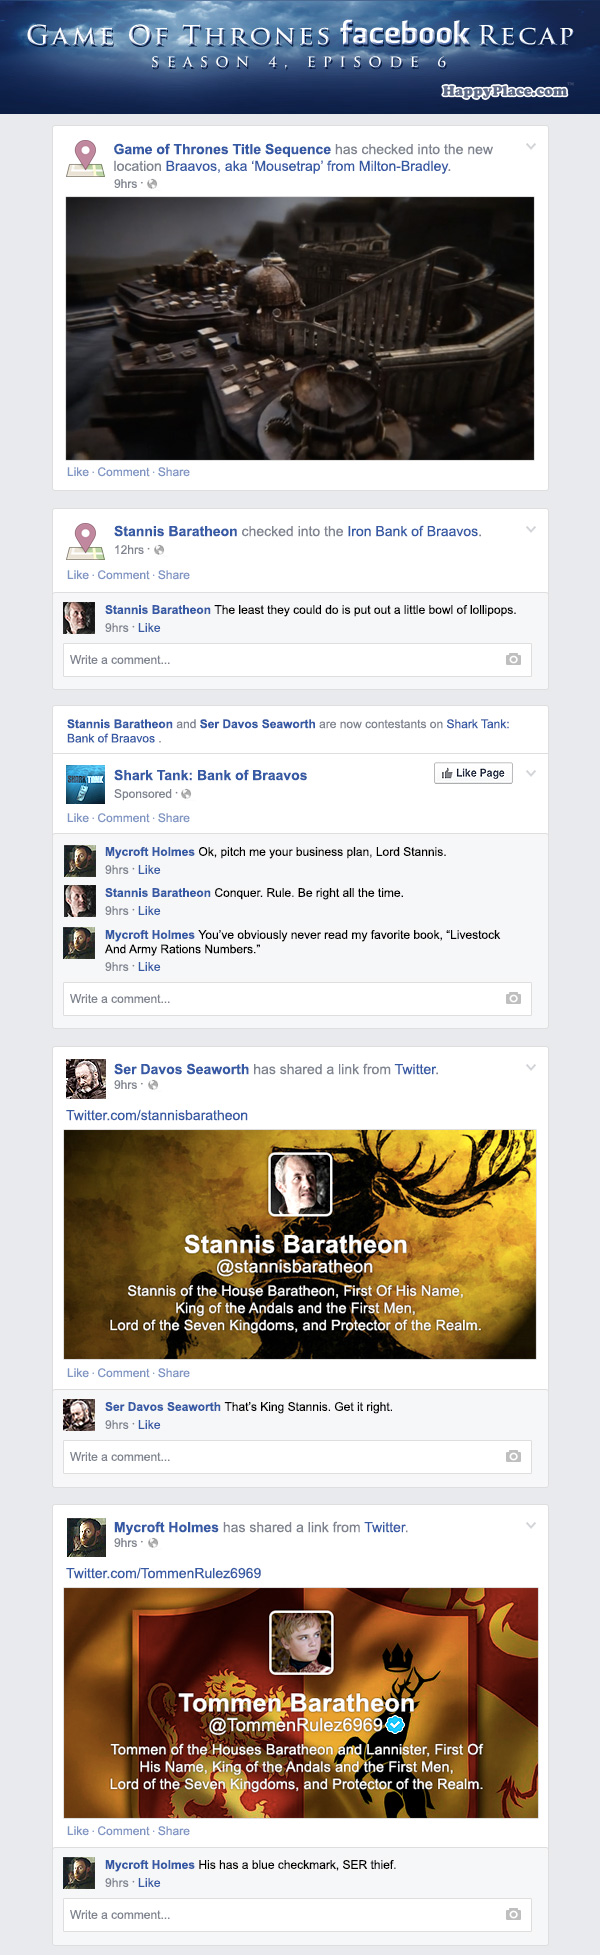Click map pin icon on Stannis check-in post
The height and width of the screenshot is (1955, 600).
pos(86,540)
